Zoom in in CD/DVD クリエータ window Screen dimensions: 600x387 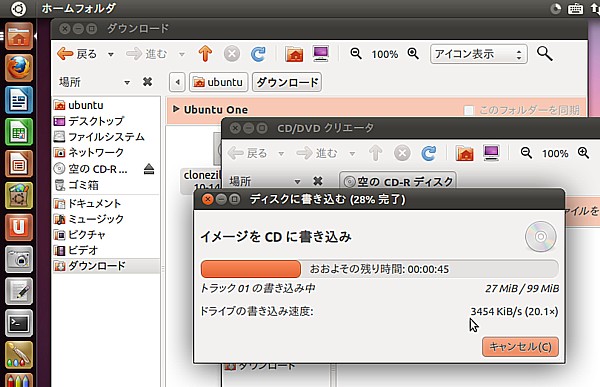coord(584,153)
